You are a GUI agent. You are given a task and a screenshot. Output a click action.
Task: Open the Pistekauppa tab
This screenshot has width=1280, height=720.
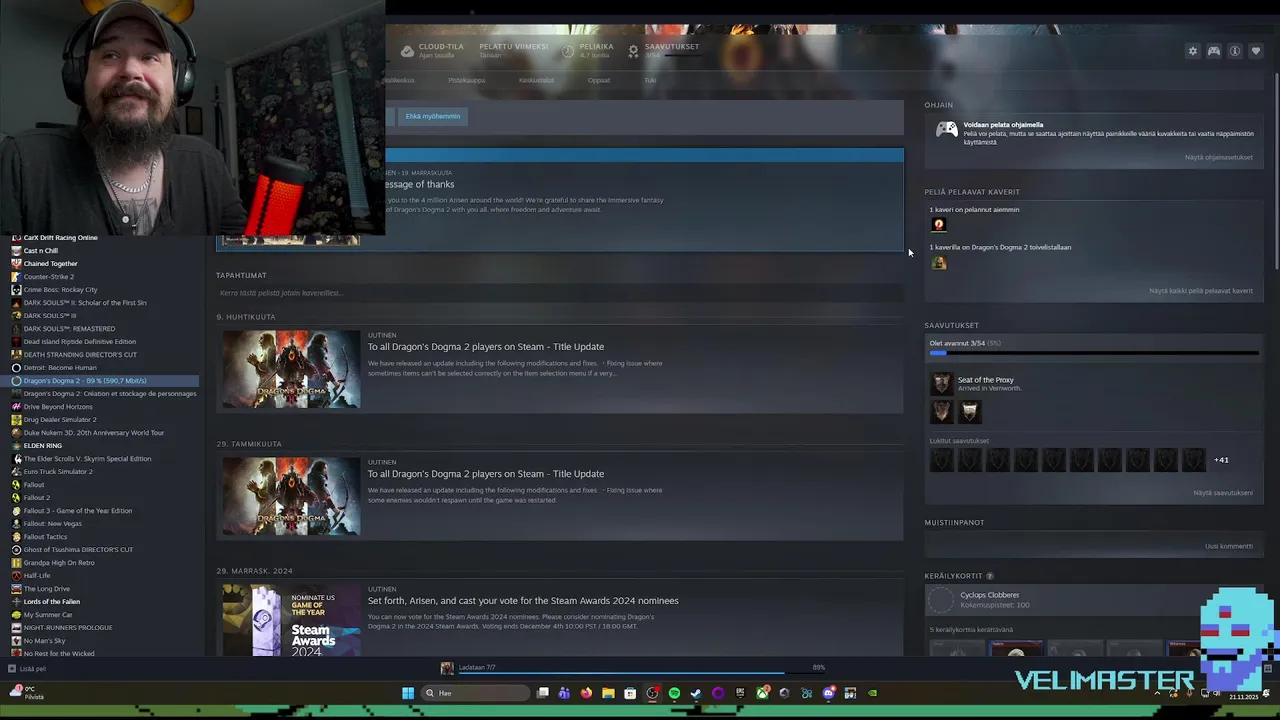(466, 80)
